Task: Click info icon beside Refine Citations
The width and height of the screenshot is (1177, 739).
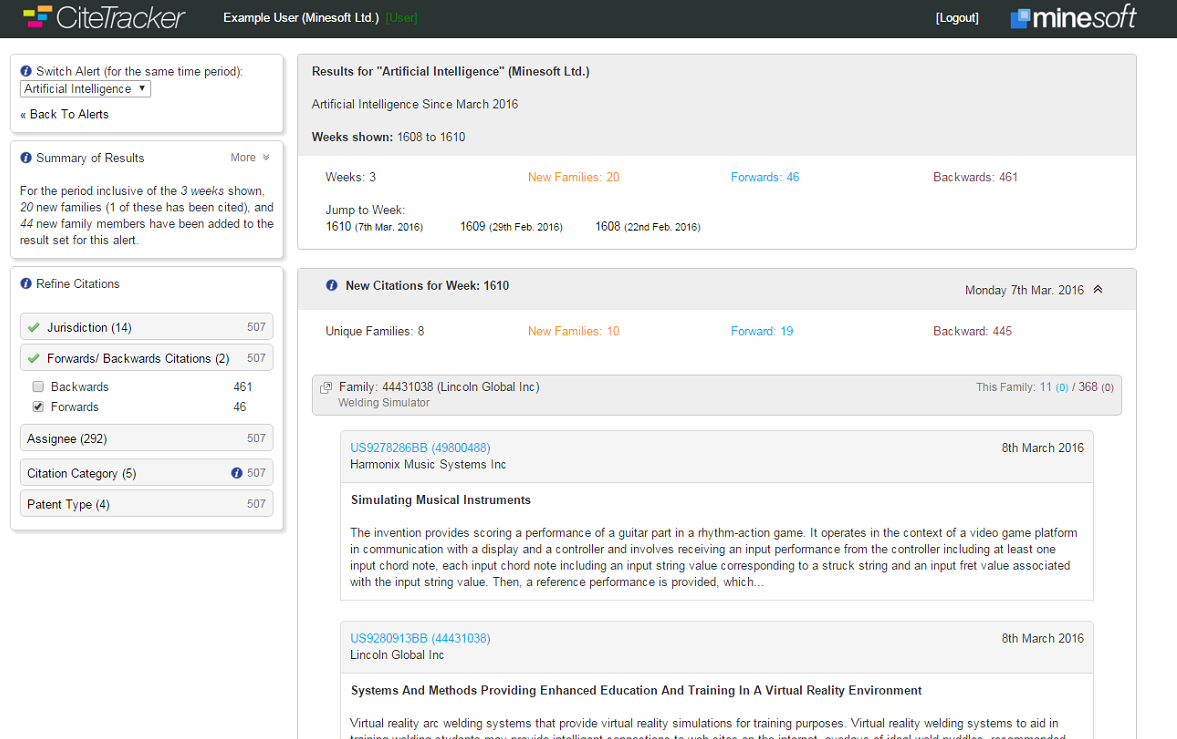Action: (x=26, y=284)
